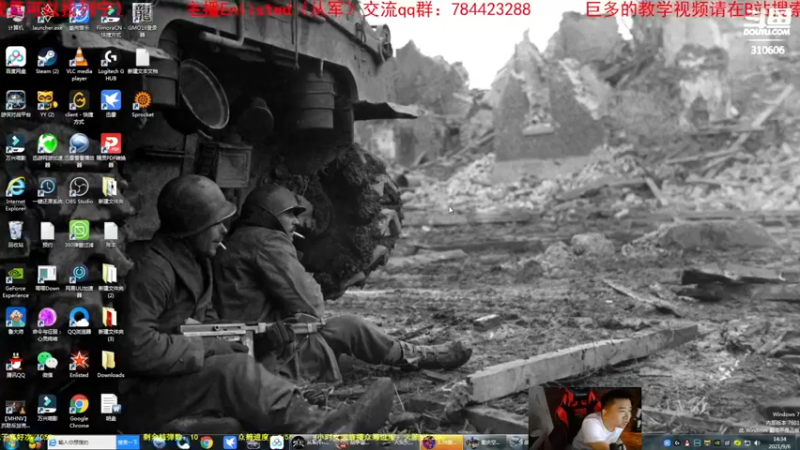Open the GMO16 login desktop icon

(x=142, y=20)
